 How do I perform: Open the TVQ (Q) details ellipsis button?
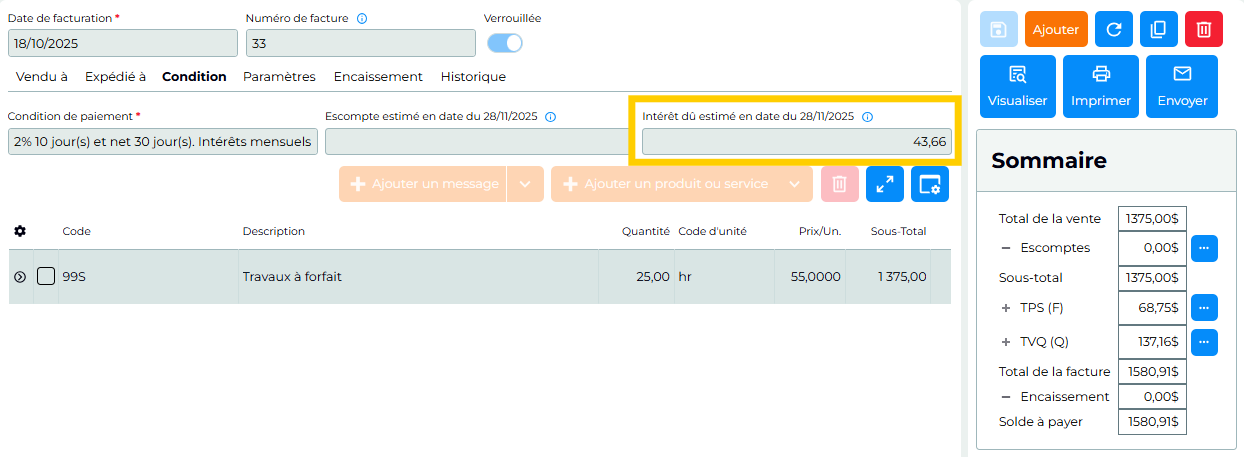point(1204,342)
